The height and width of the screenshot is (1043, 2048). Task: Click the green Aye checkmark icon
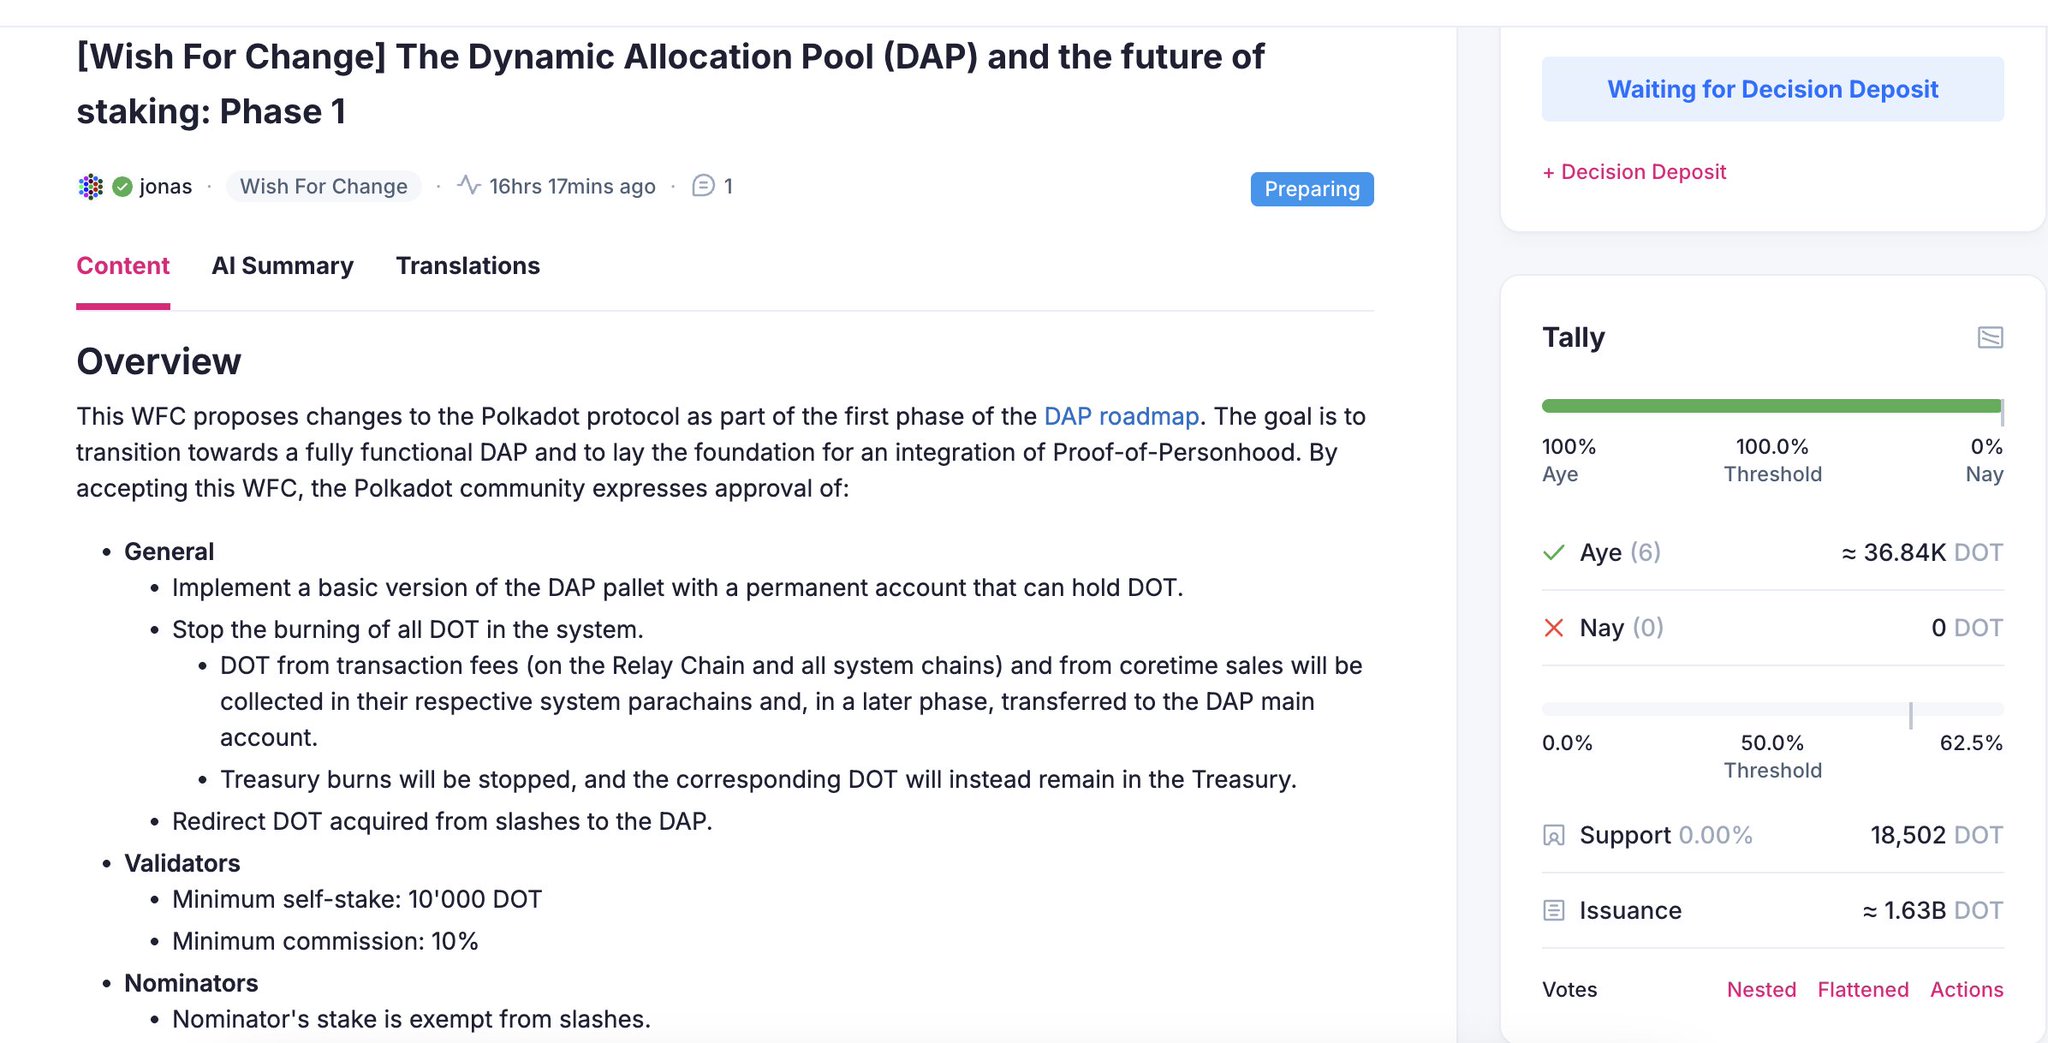[x=1554, y=552]
